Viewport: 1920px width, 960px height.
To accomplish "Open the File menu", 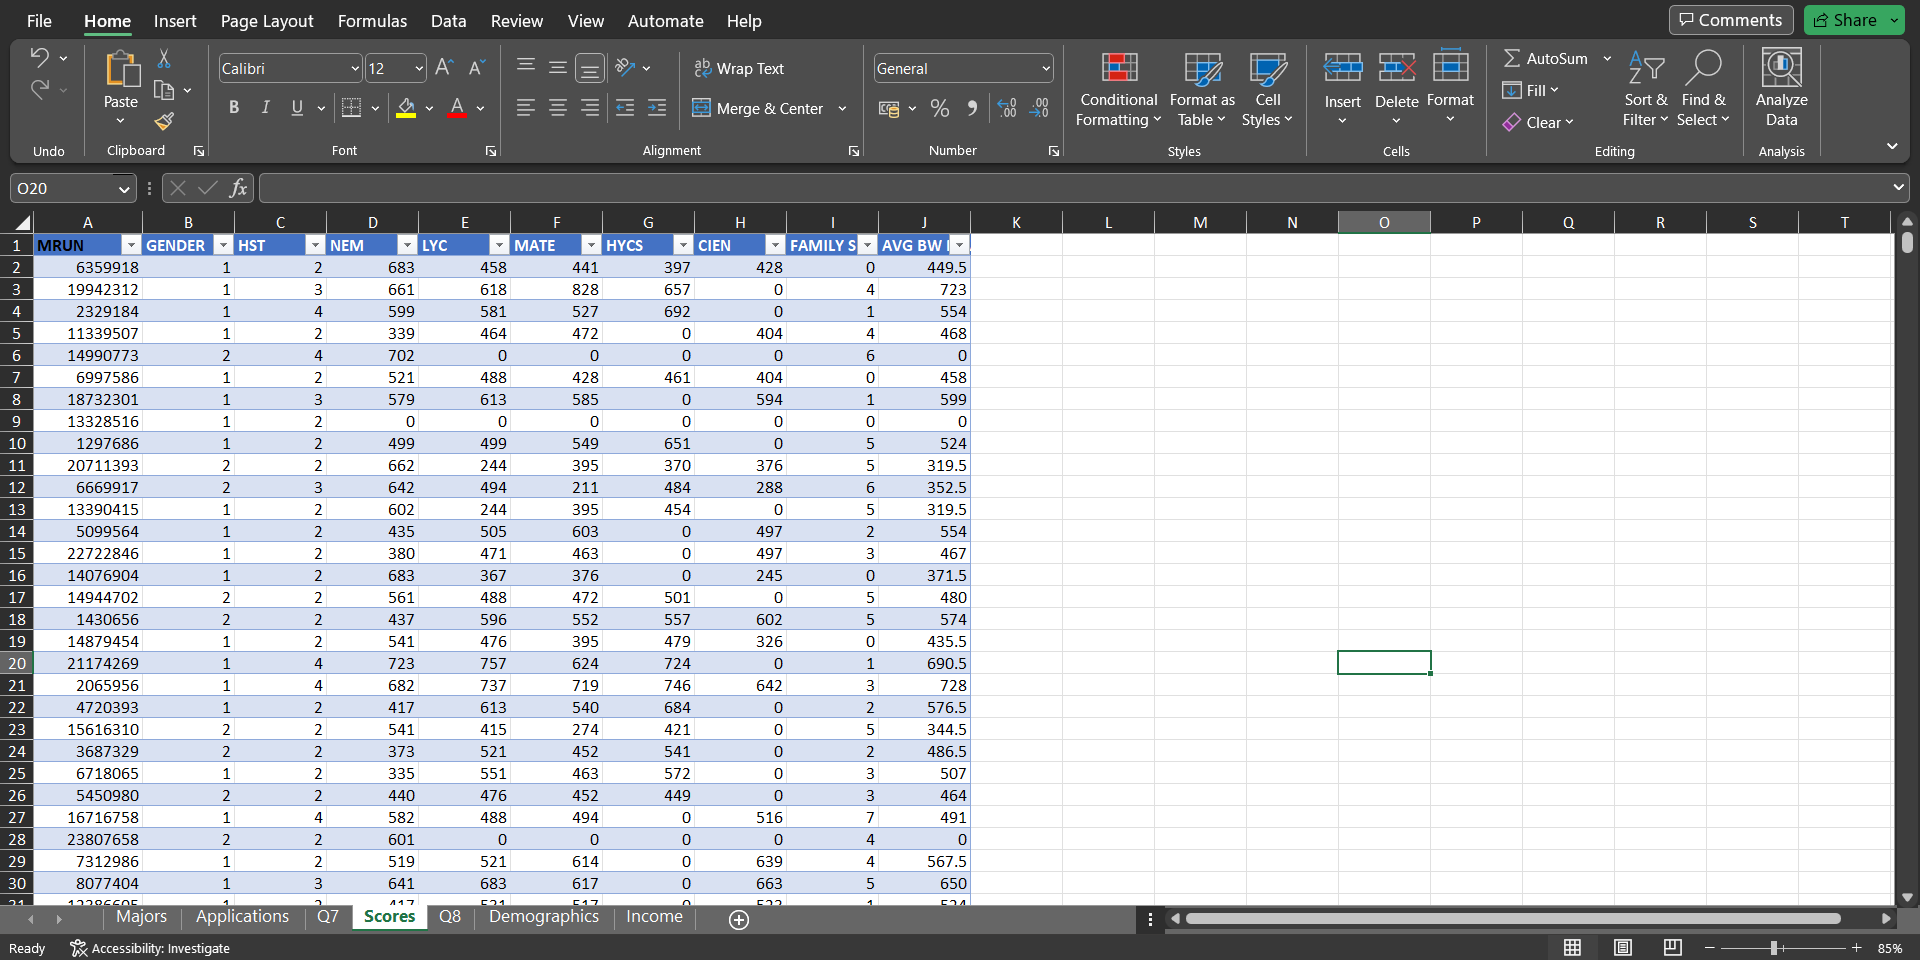I will pos(40,21).
